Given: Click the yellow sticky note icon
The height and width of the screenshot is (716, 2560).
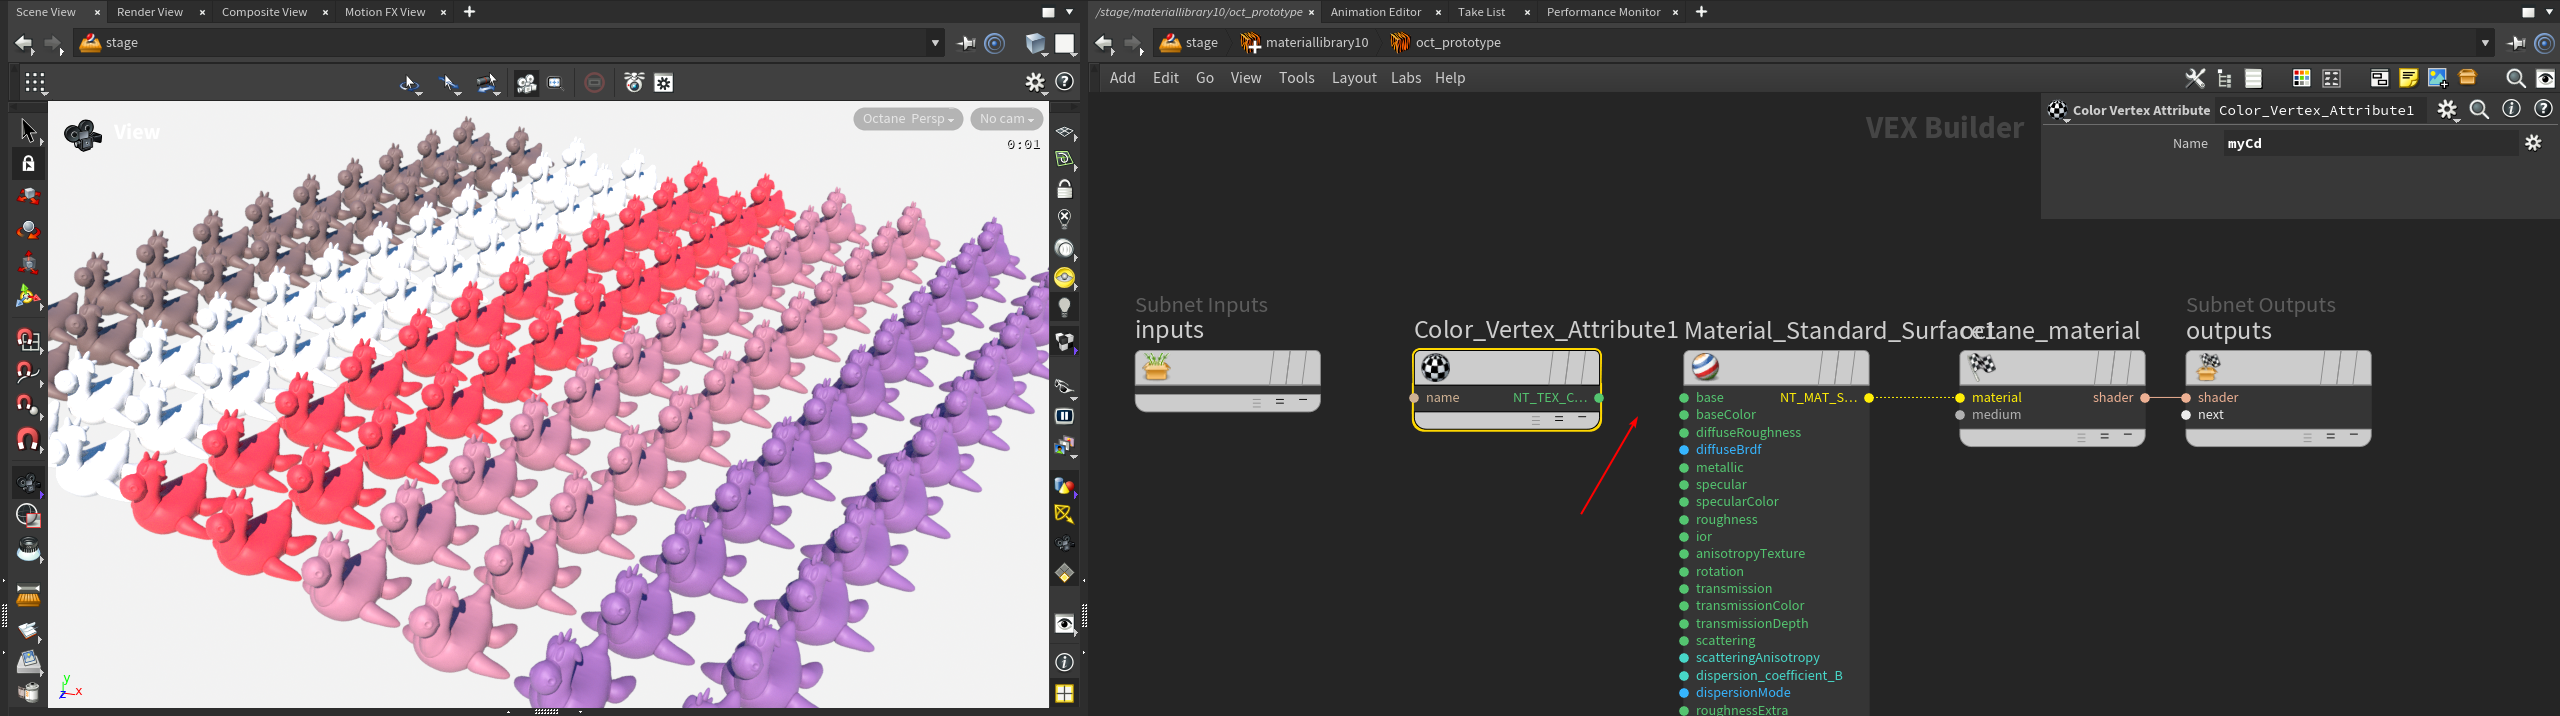Looking at the screenshot, I should (x=2408, y=78).
